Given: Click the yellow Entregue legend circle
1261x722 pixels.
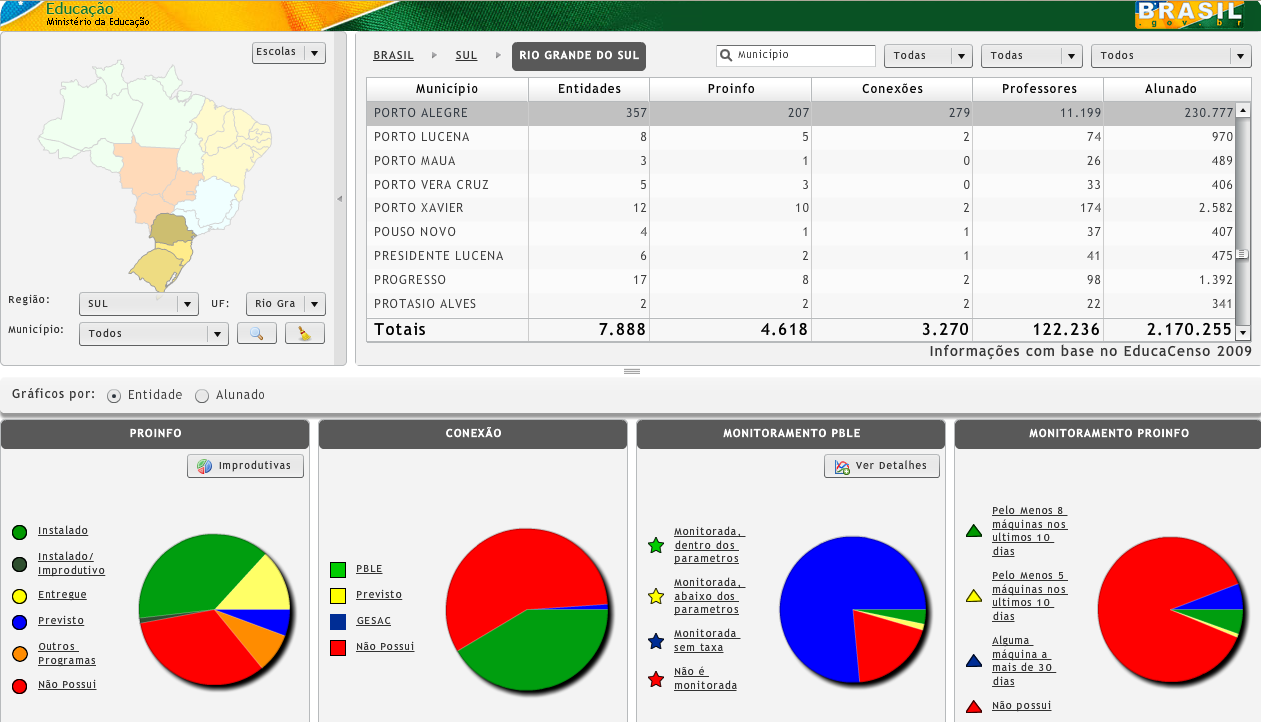Looking at the screenshot, I should coord(19,596).
